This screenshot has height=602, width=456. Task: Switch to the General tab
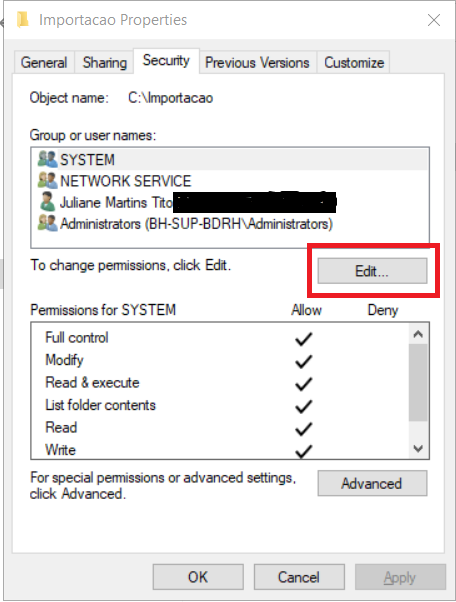coord(44,62)
